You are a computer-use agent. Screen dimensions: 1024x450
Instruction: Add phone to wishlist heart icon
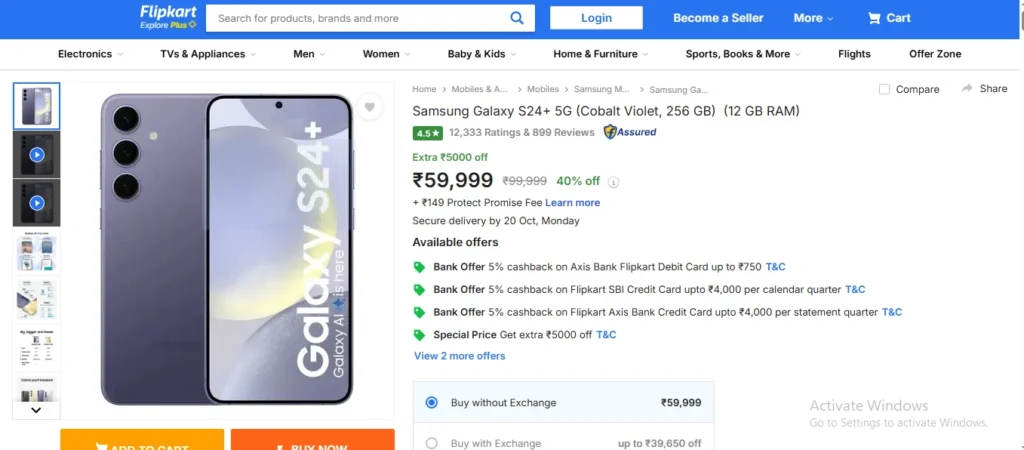(x=369, y=107)
